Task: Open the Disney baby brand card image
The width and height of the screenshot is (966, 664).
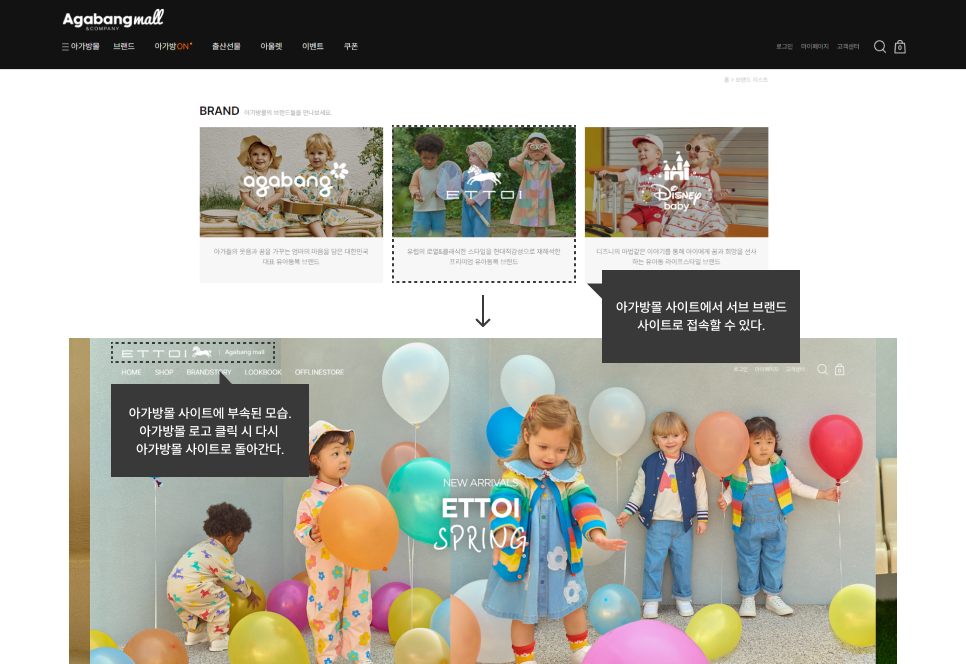Action: tap(676, 182)
